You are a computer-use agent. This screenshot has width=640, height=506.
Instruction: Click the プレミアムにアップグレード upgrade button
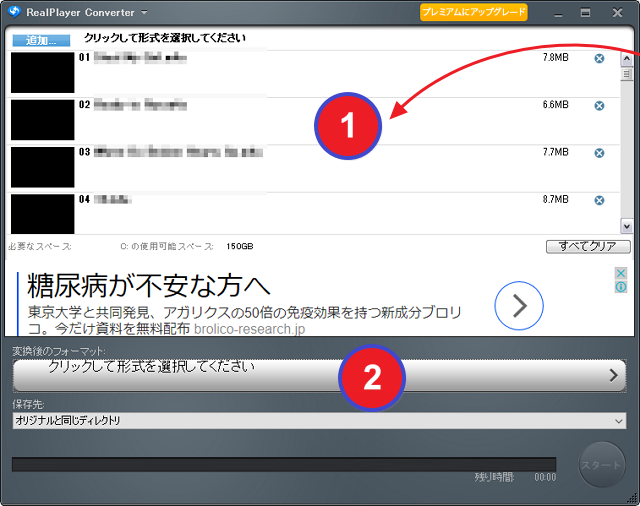point(473,12)
